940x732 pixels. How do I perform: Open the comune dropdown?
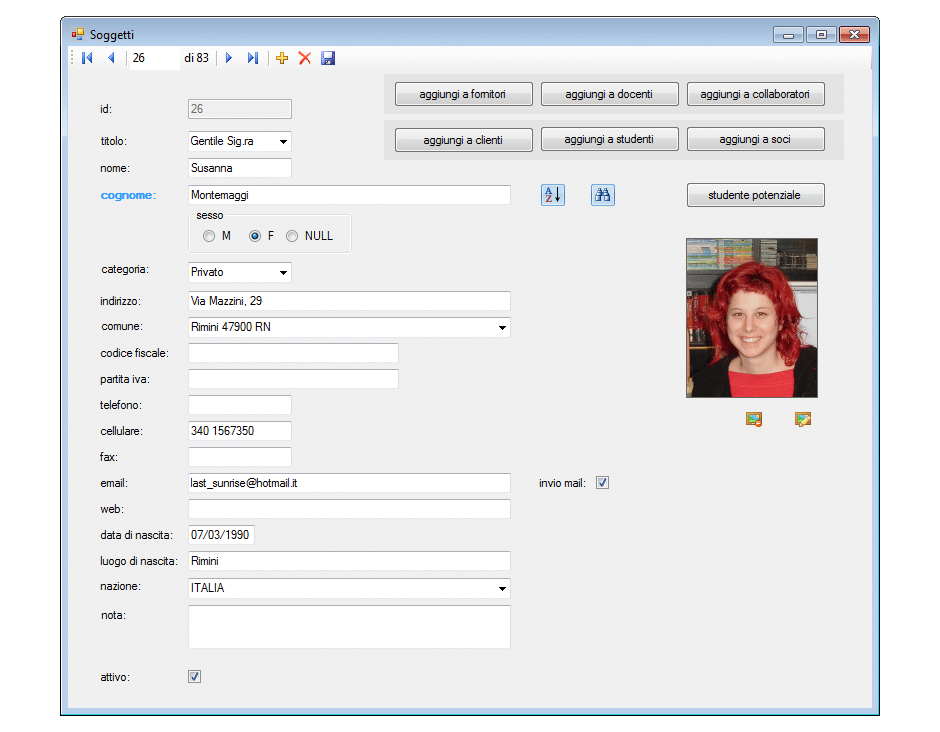tap(502, 327)
